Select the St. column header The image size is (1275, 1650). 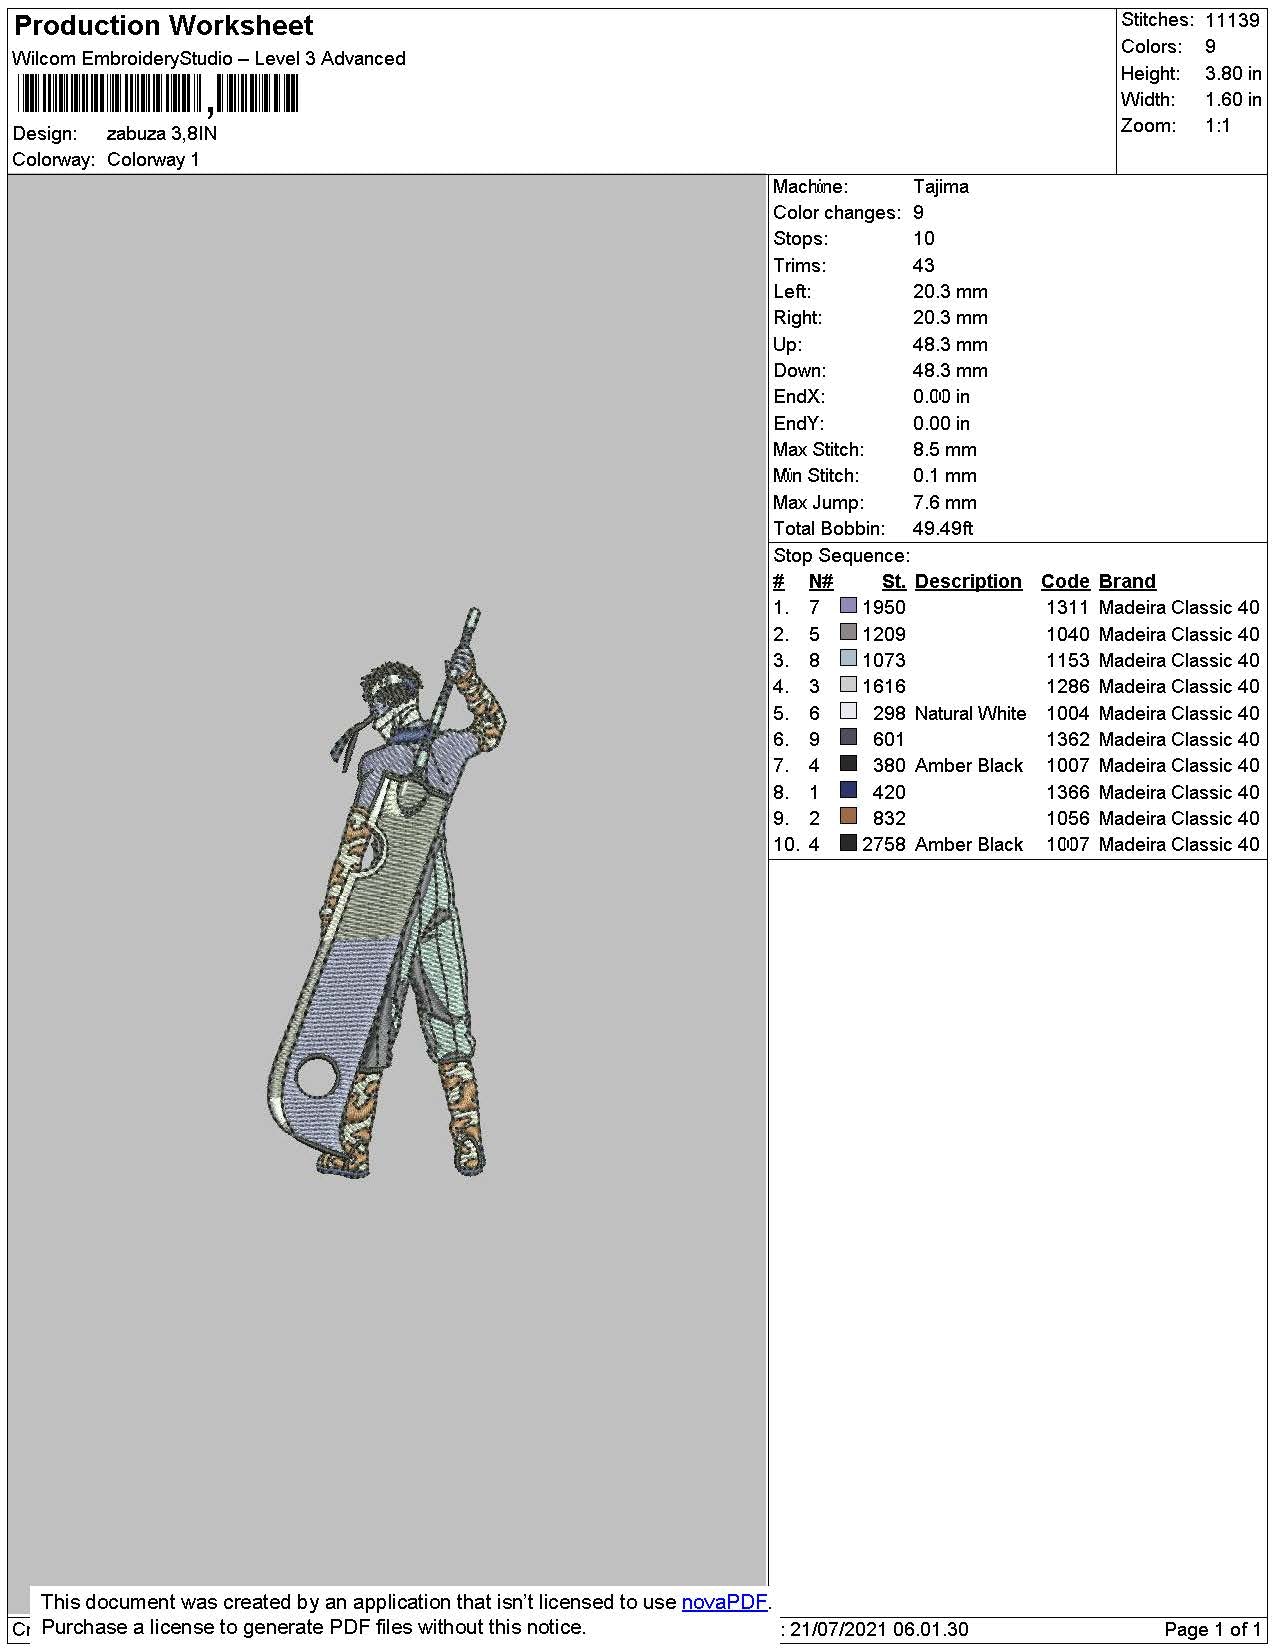(893, 581)
